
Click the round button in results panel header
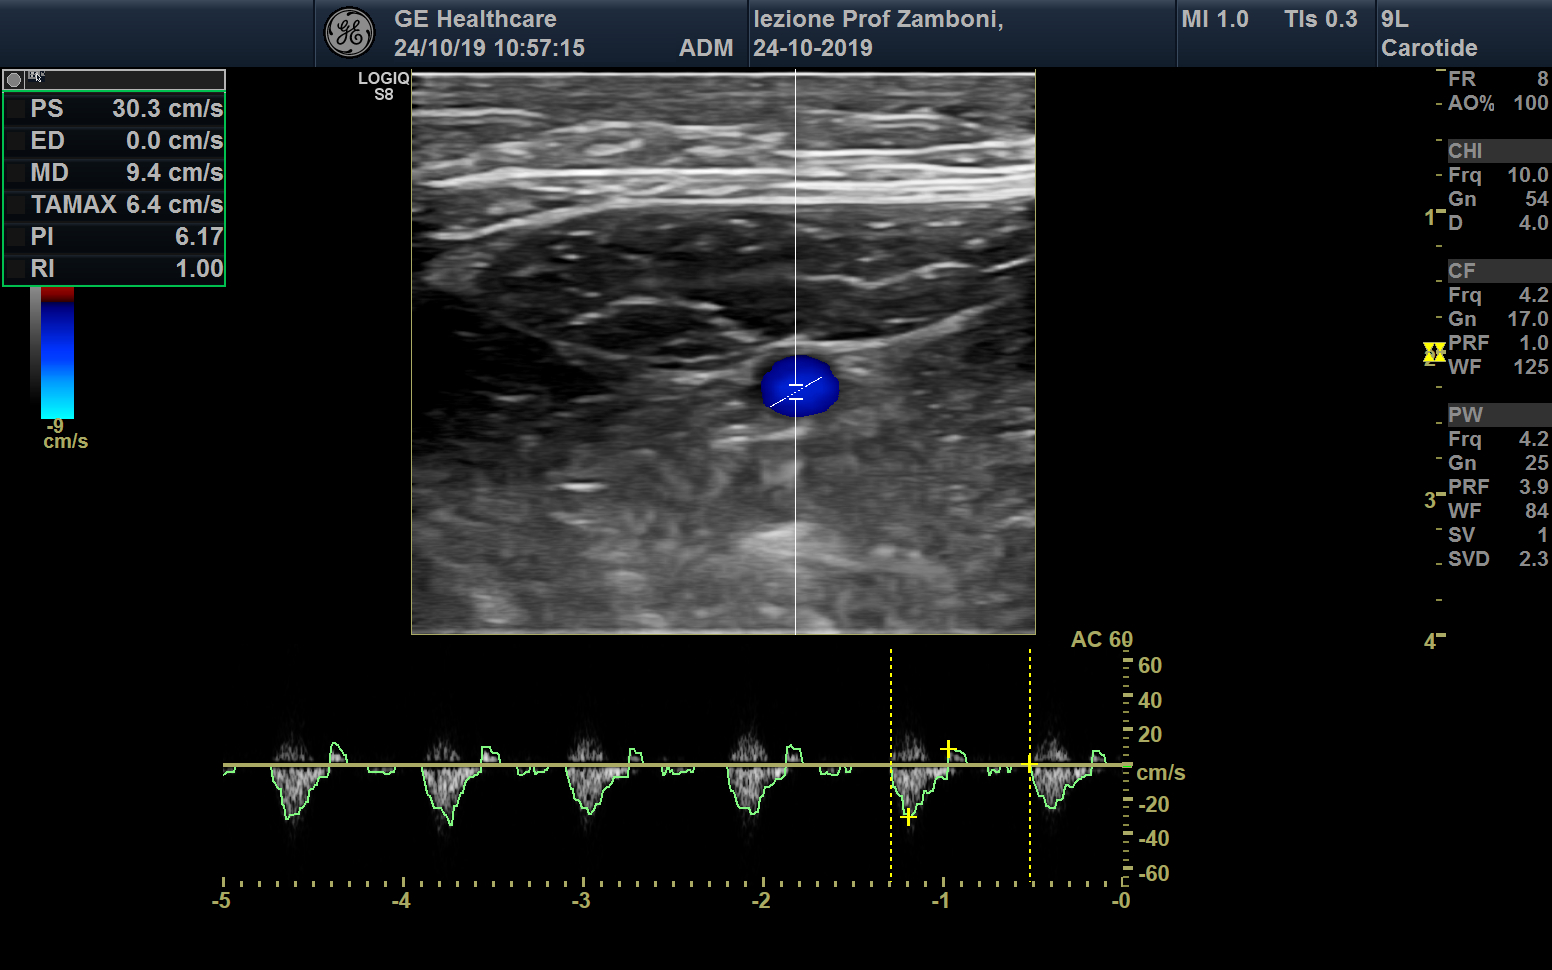[14, 80]
